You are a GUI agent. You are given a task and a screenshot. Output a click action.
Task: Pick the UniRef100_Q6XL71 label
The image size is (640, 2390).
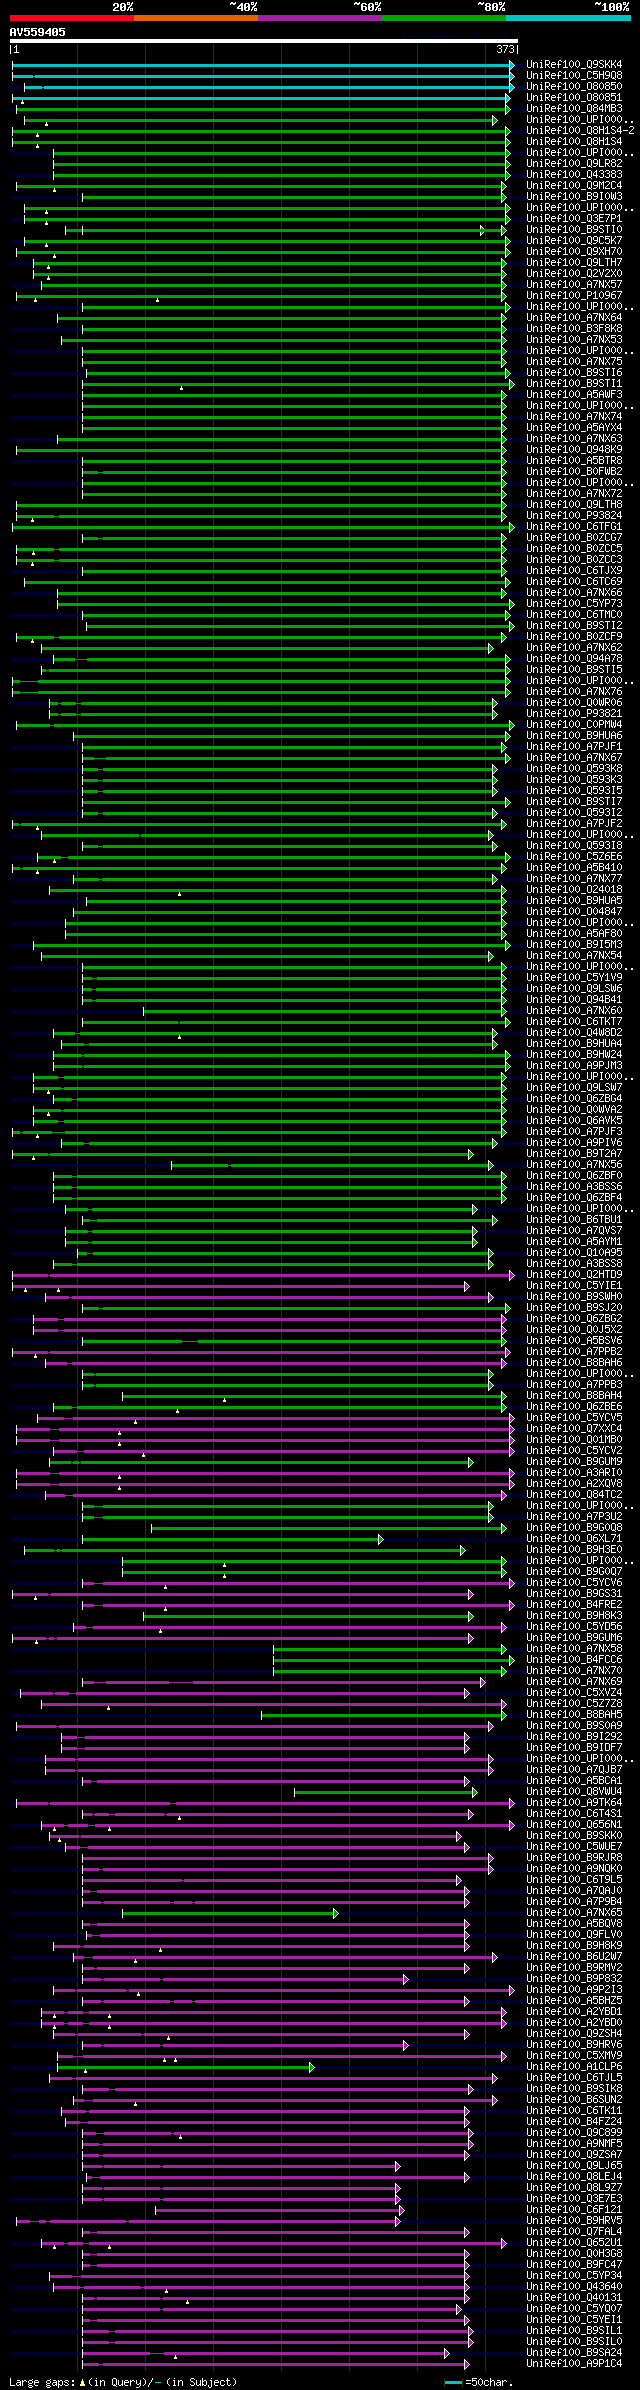coord(574,1539)
